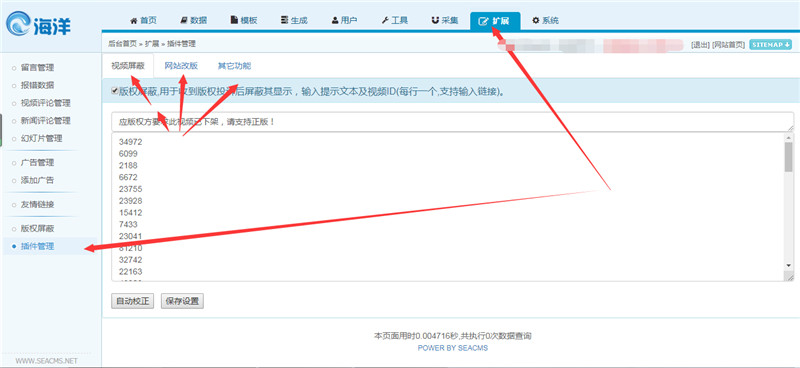The height and width of the screenshot is (368, 800).
Task: Toggle the 版权屏蔽 checkbox
Action: click(x=115, y=91)
